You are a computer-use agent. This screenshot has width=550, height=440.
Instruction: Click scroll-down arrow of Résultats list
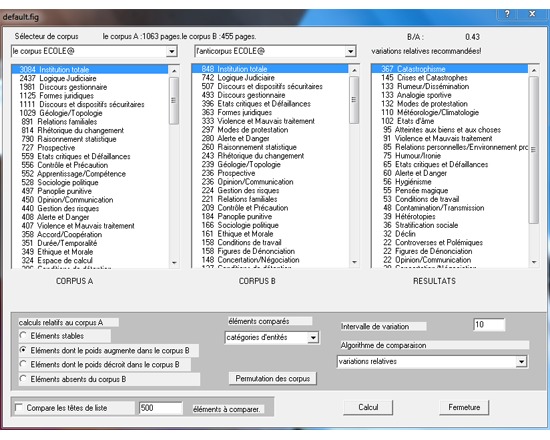coord(534,262)
